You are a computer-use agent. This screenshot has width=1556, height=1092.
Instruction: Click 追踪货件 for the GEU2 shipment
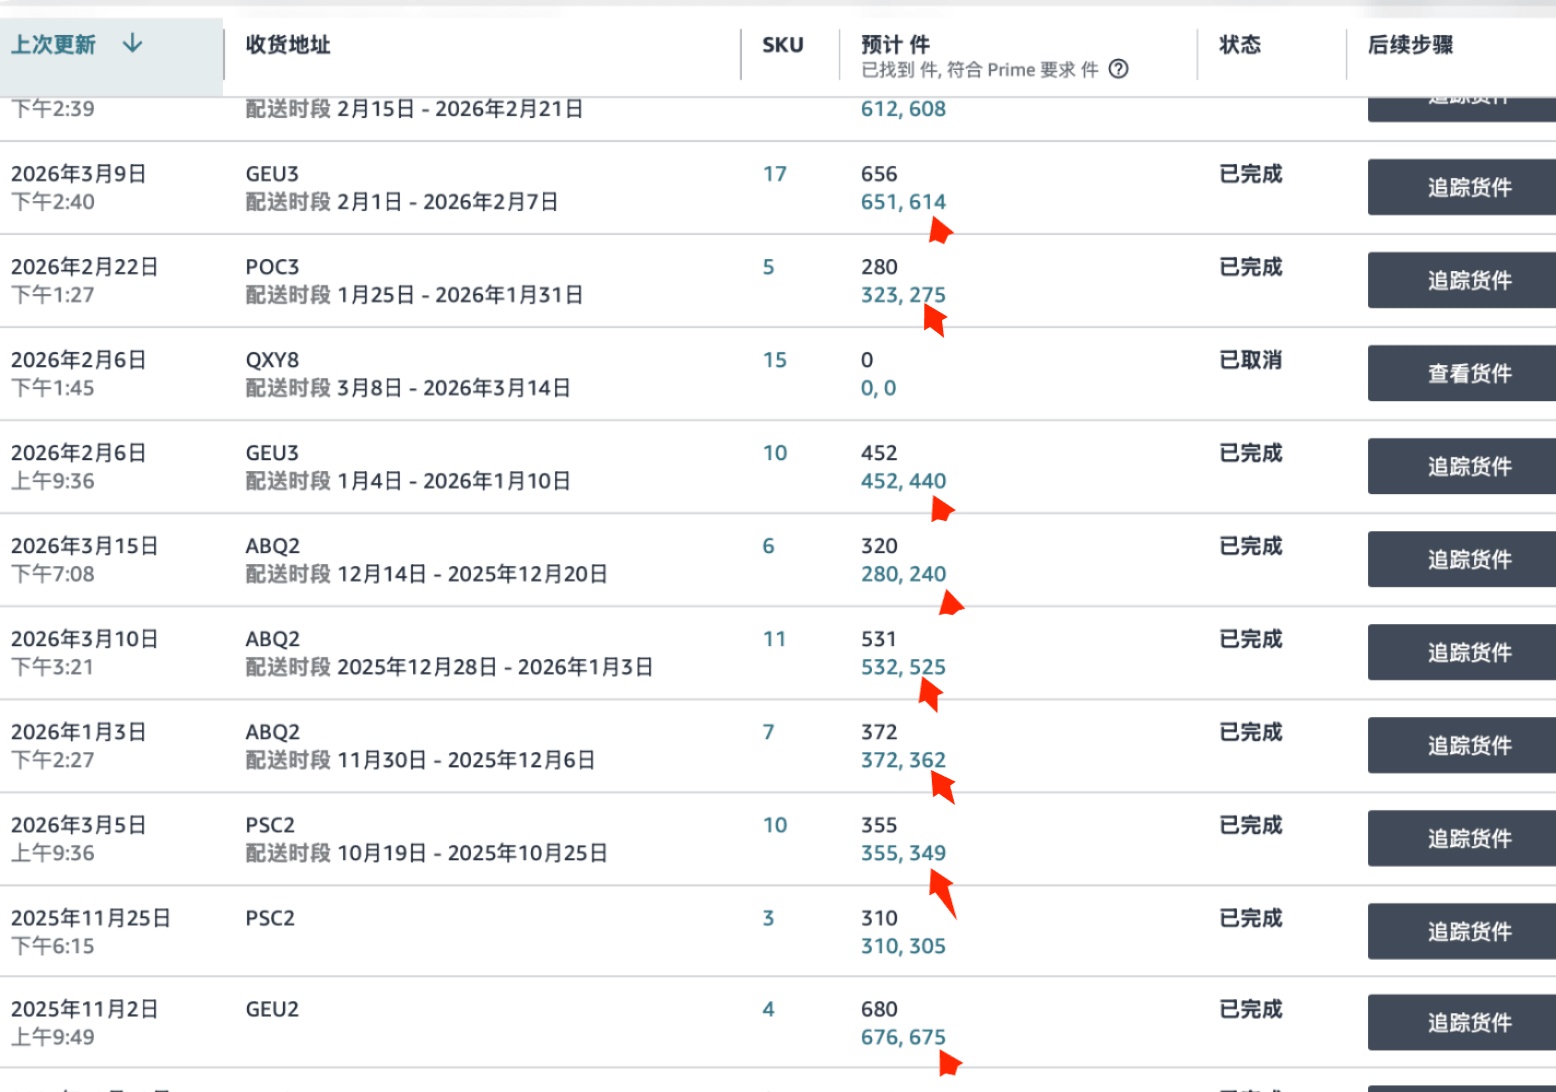pyautogui.click(x=1468, y=1023)
